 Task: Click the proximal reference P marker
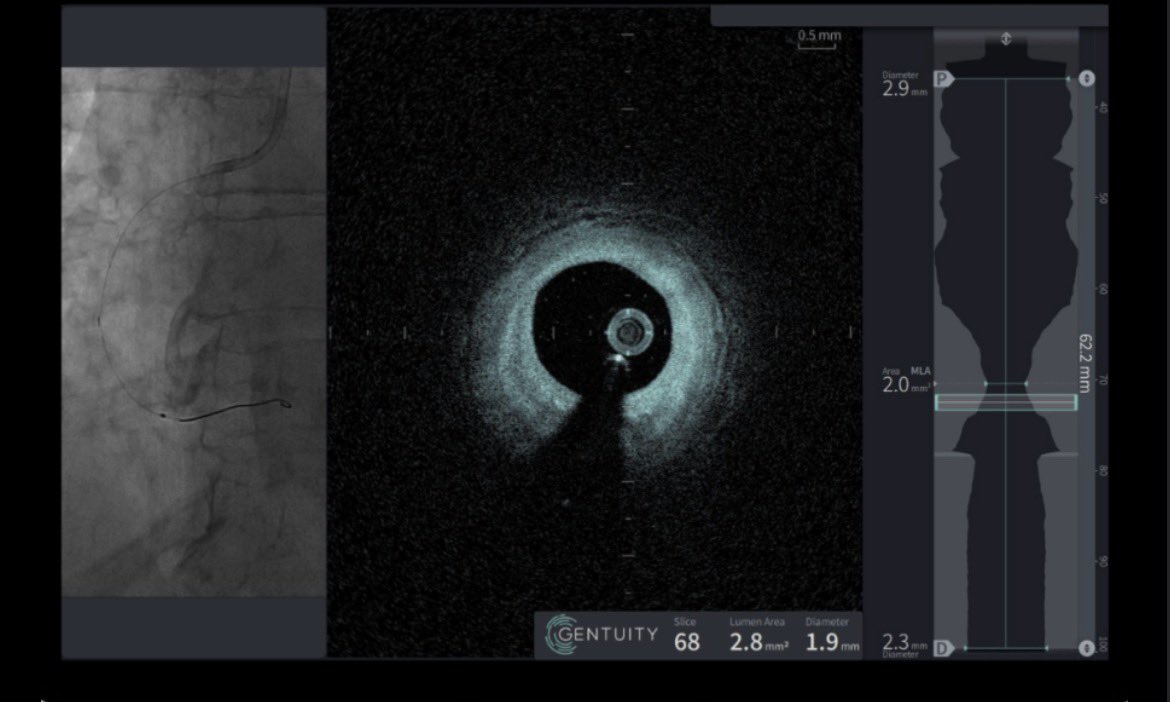tap(944, 78)
